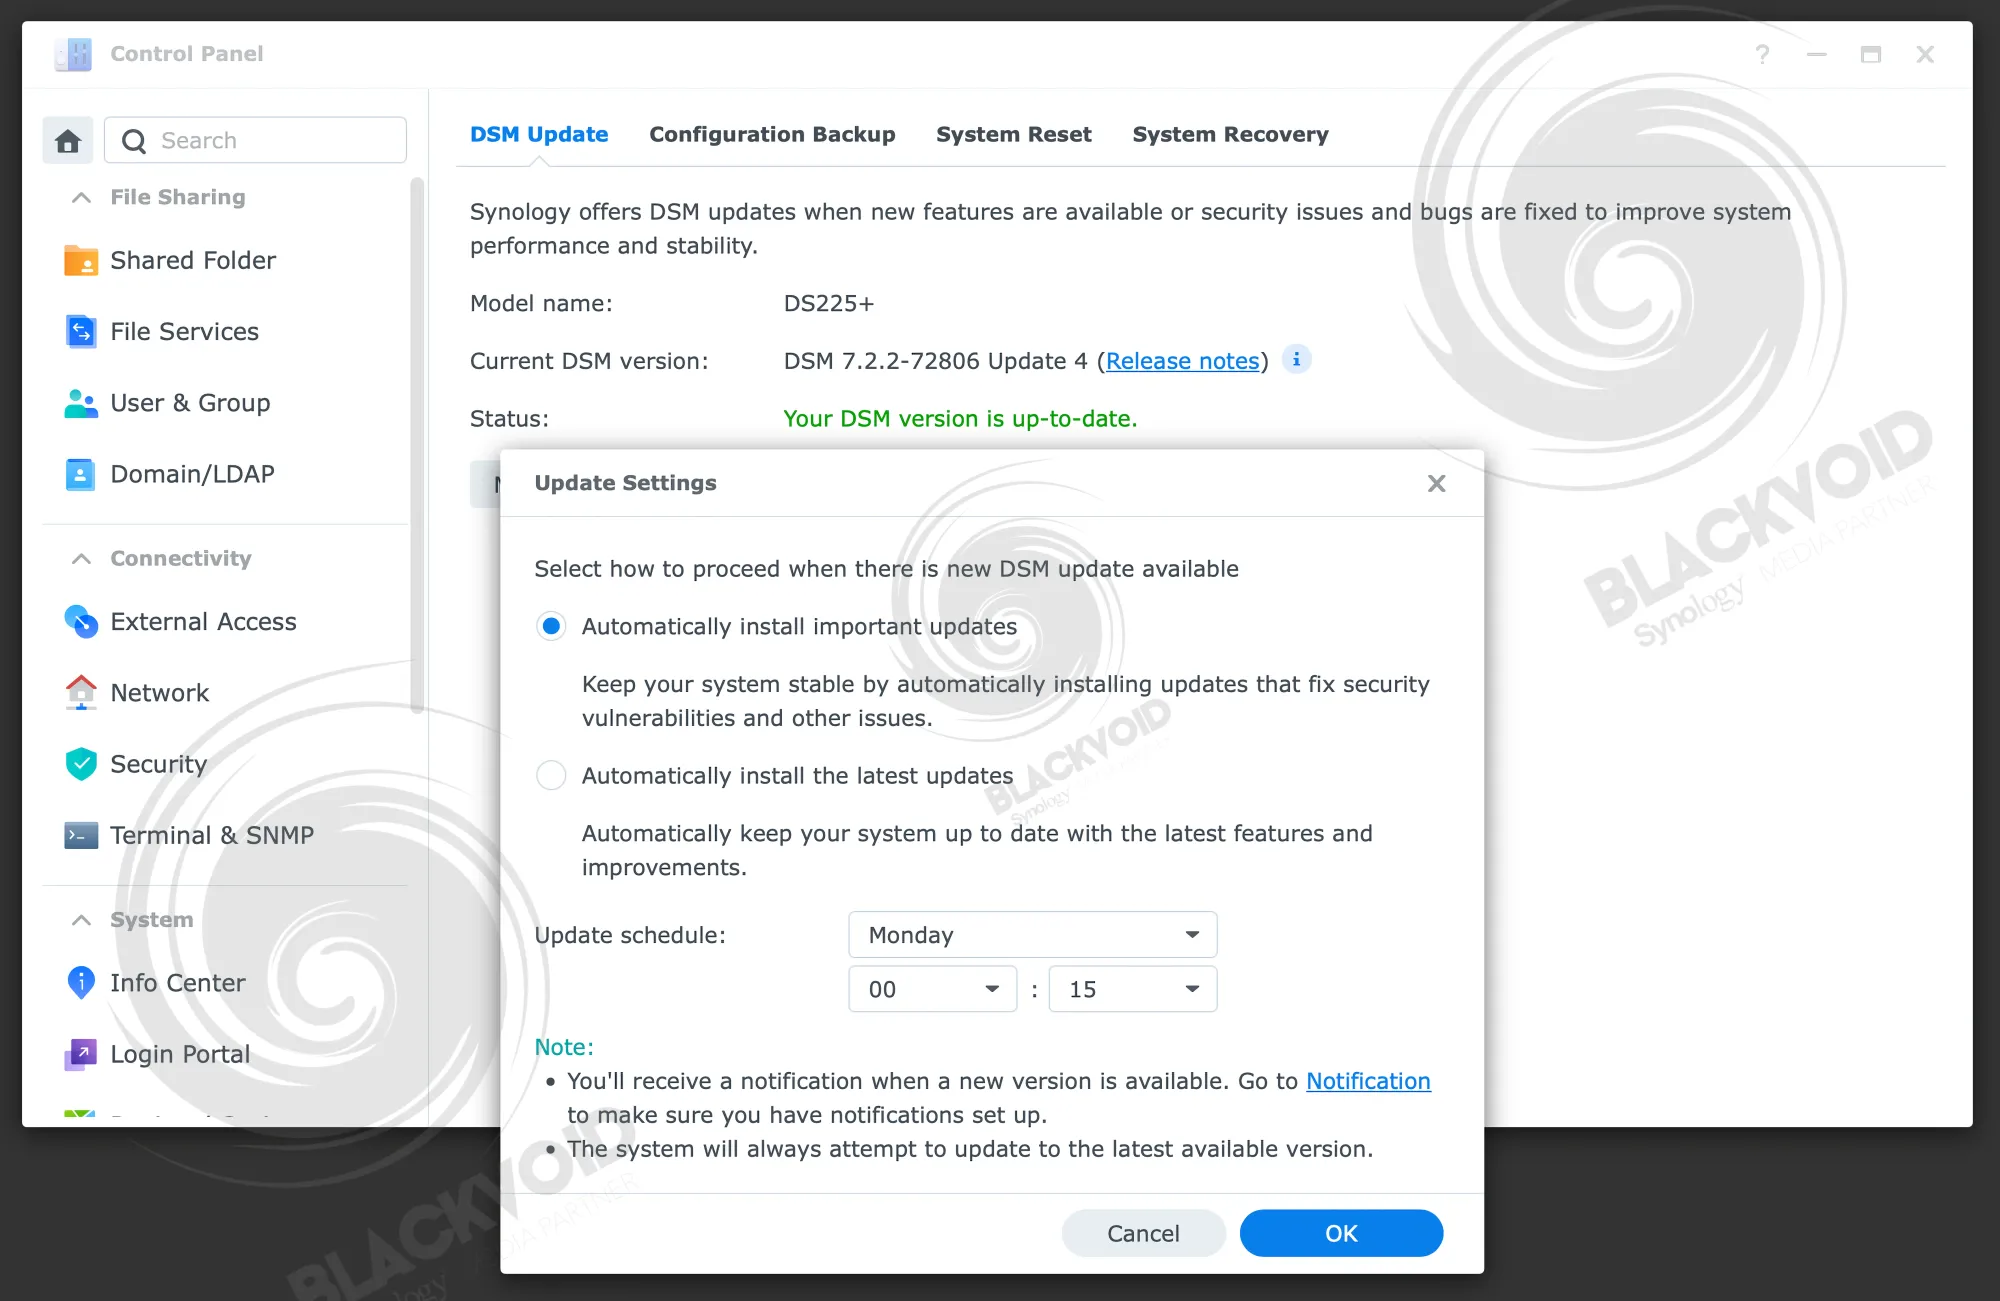The width and height of the screenshot is (2000, 1301).
Task: Switch to System Recovery tab
Action: [x=1230, y=135]
